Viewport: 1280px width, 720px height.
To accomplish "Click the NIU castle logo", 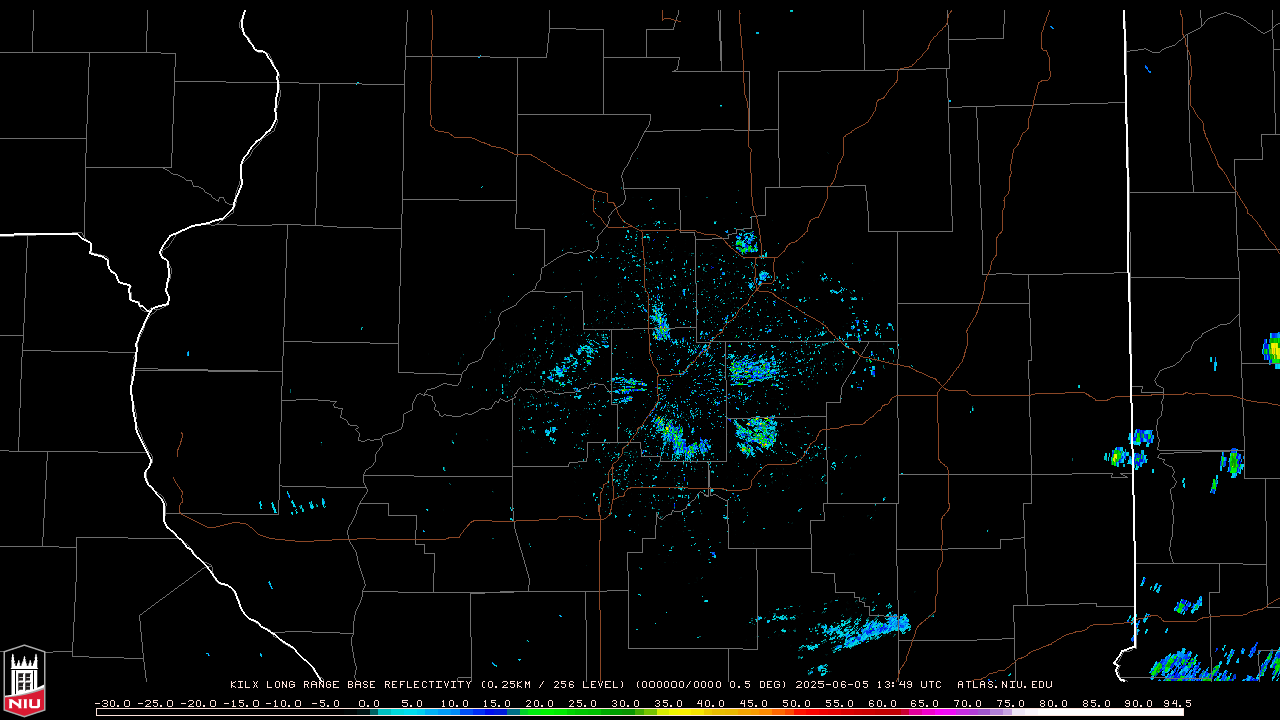I will (x=24, y=680).
